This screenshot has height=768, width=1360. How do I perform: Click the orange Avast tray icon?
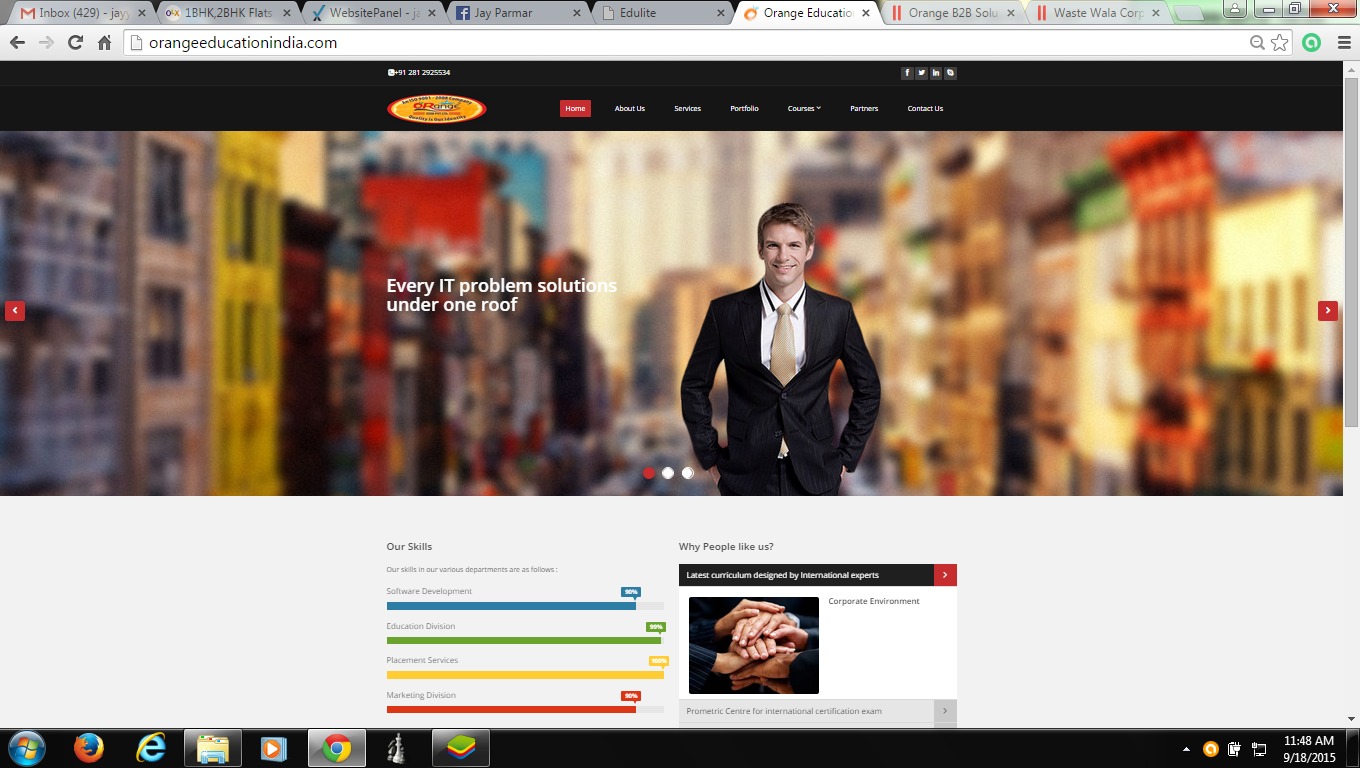click(1211, 748)
